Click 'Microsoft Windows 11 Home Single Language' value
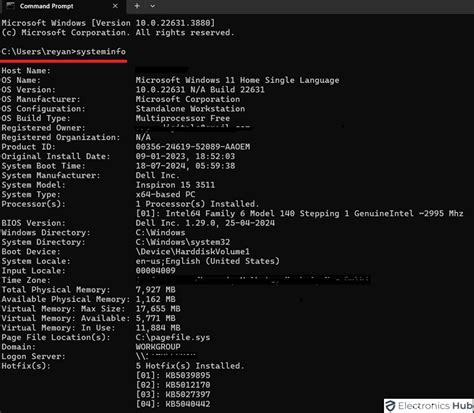This screenshot has height=413, width=474. click(x=237, y=80)
